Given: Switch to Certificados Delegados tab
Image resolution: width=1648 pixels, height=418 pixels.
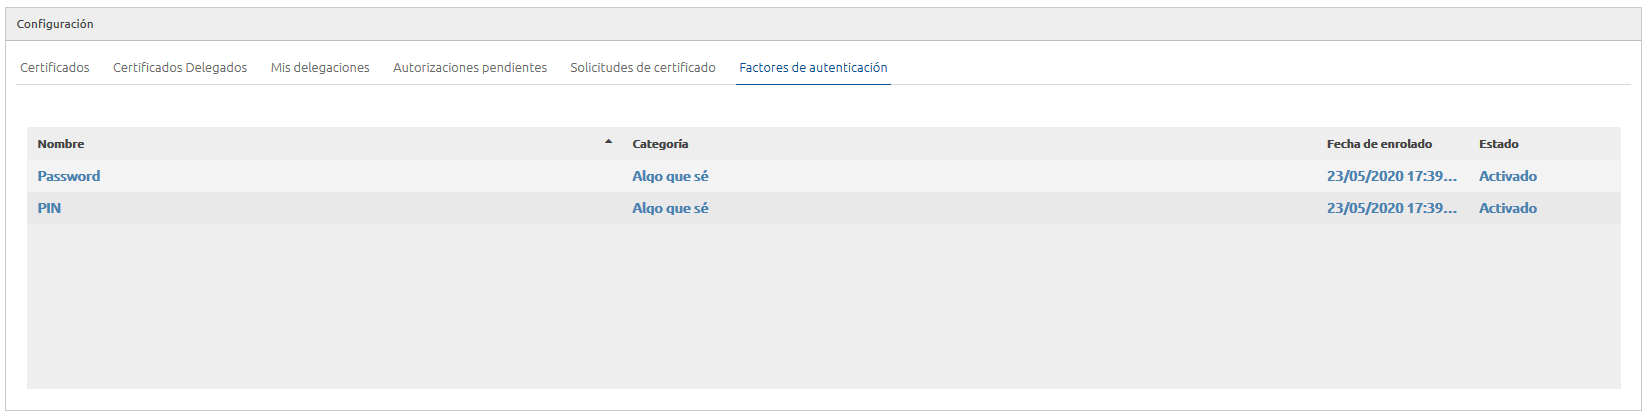Looking at the screenshot, I should 180,68.
